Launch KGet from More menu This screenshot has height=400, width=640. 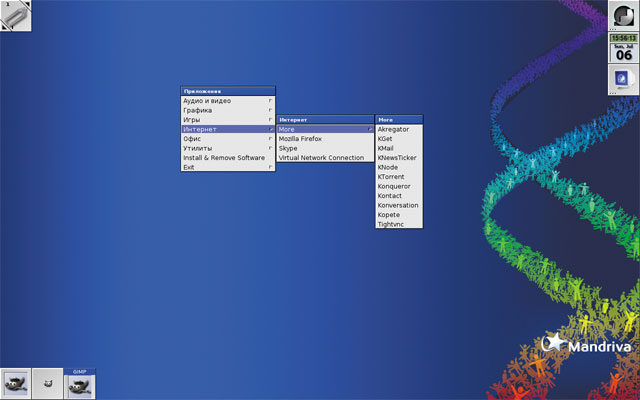(x=399, y=139)
